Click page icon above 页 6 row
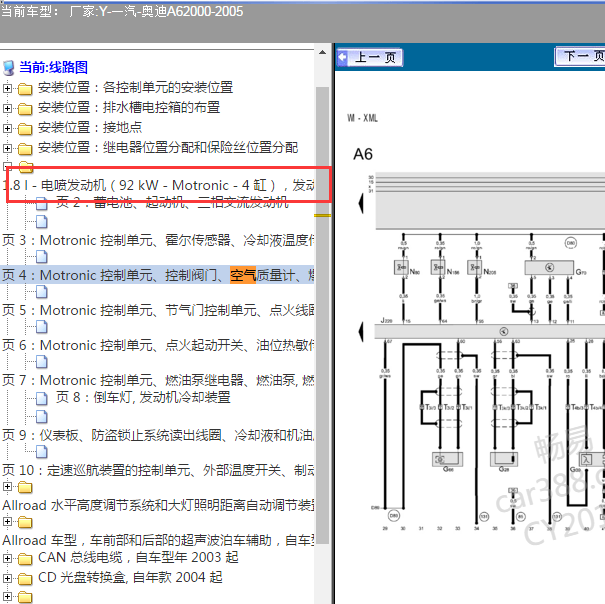Image resolution: width=605 pixels, height=604 pixels. (42, 327)
